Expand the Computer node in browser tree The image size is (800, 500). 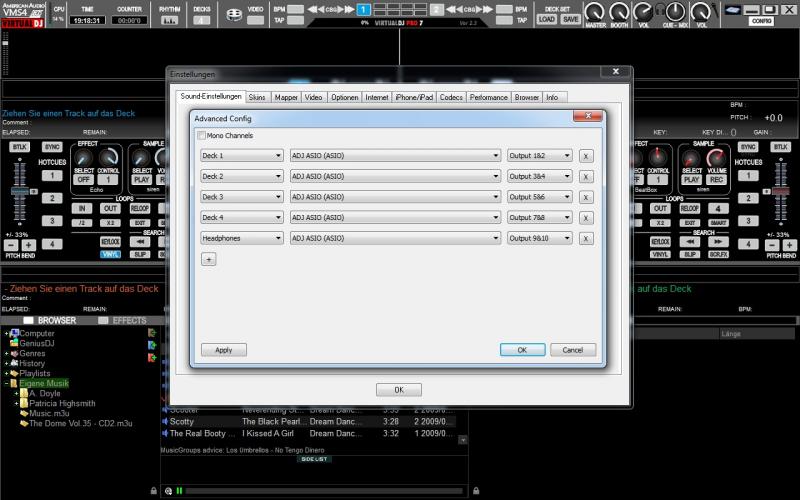pos(7,333)
